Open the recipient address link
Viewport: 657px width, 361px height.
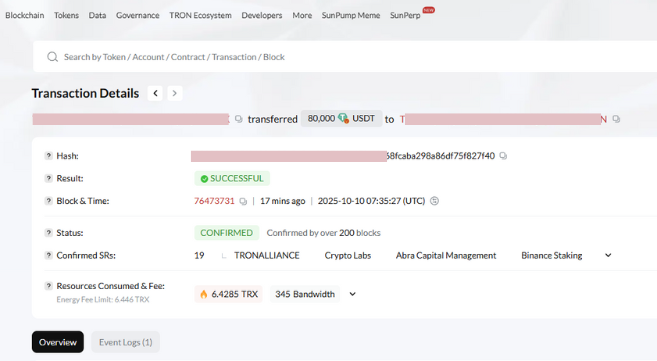point(503,119)
